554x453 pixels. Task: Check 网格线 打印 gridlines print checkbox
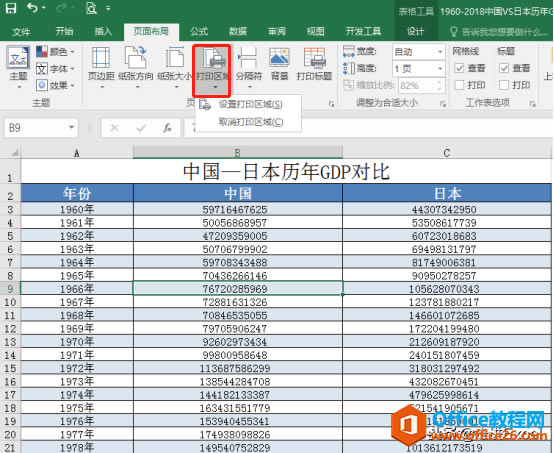pyautogui.click(x=459, y=85)
